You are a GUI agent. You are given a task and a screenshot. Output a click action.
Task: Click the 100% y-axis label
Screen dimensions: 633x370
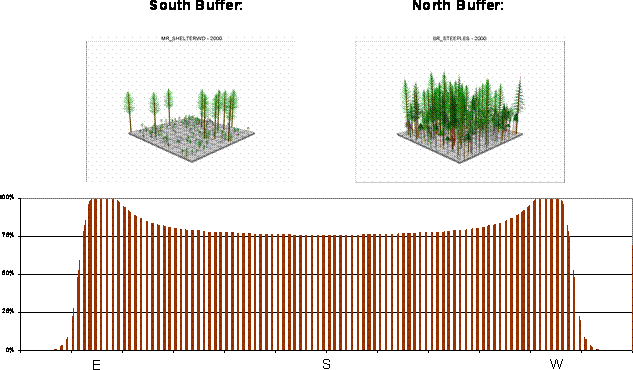[x=7, y=197]
